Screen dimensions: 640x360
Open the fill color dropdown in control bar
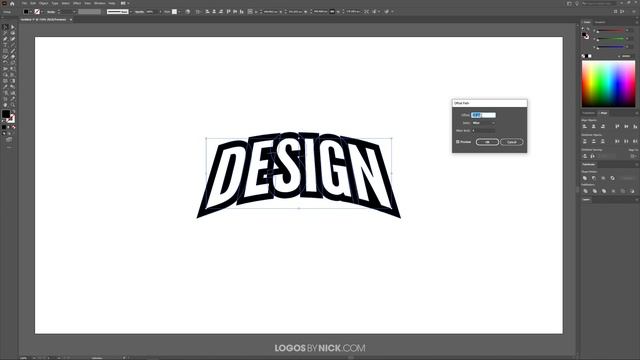point(31,12)
